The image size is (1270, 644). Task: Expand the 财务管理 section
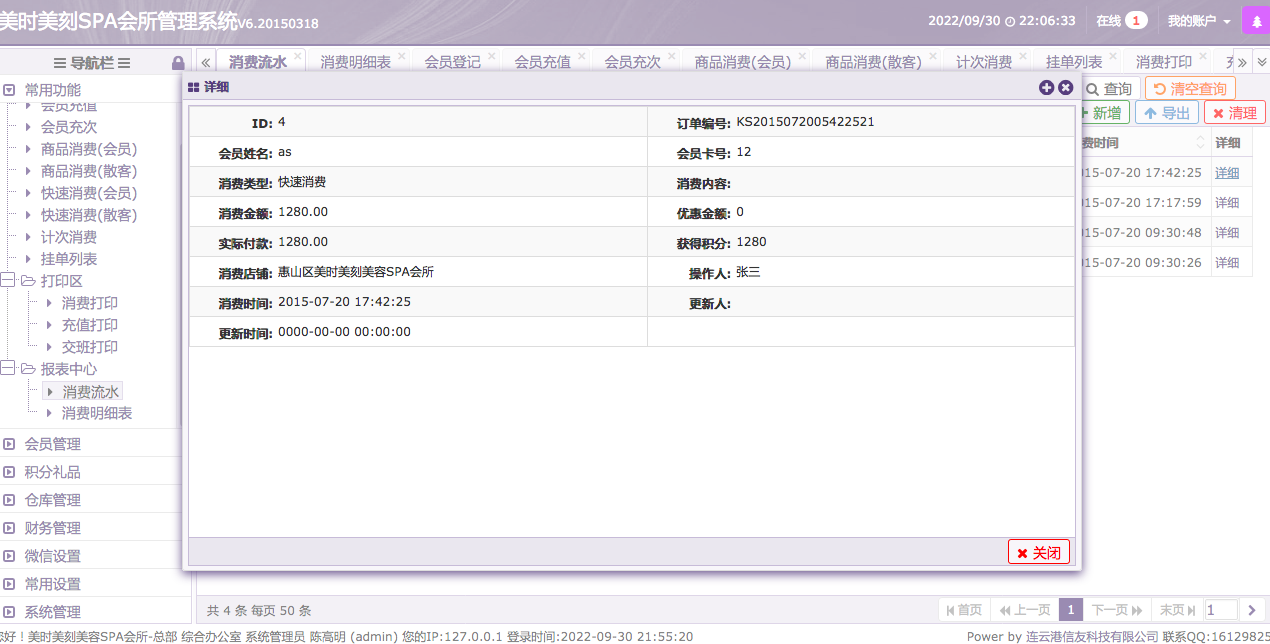click(9, 528)
